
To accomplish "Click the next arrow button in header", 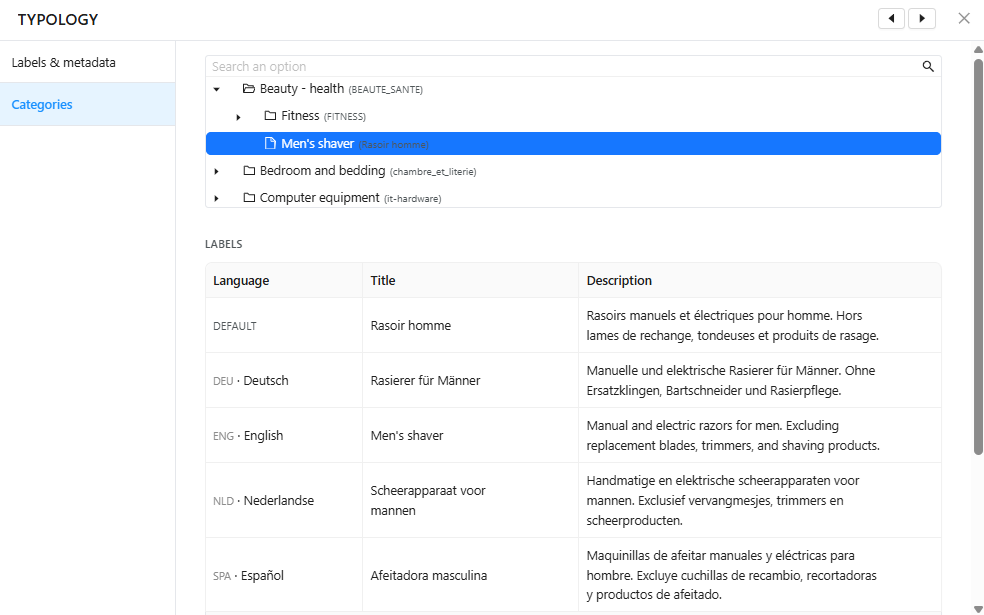I will click(x=922, y=19).
